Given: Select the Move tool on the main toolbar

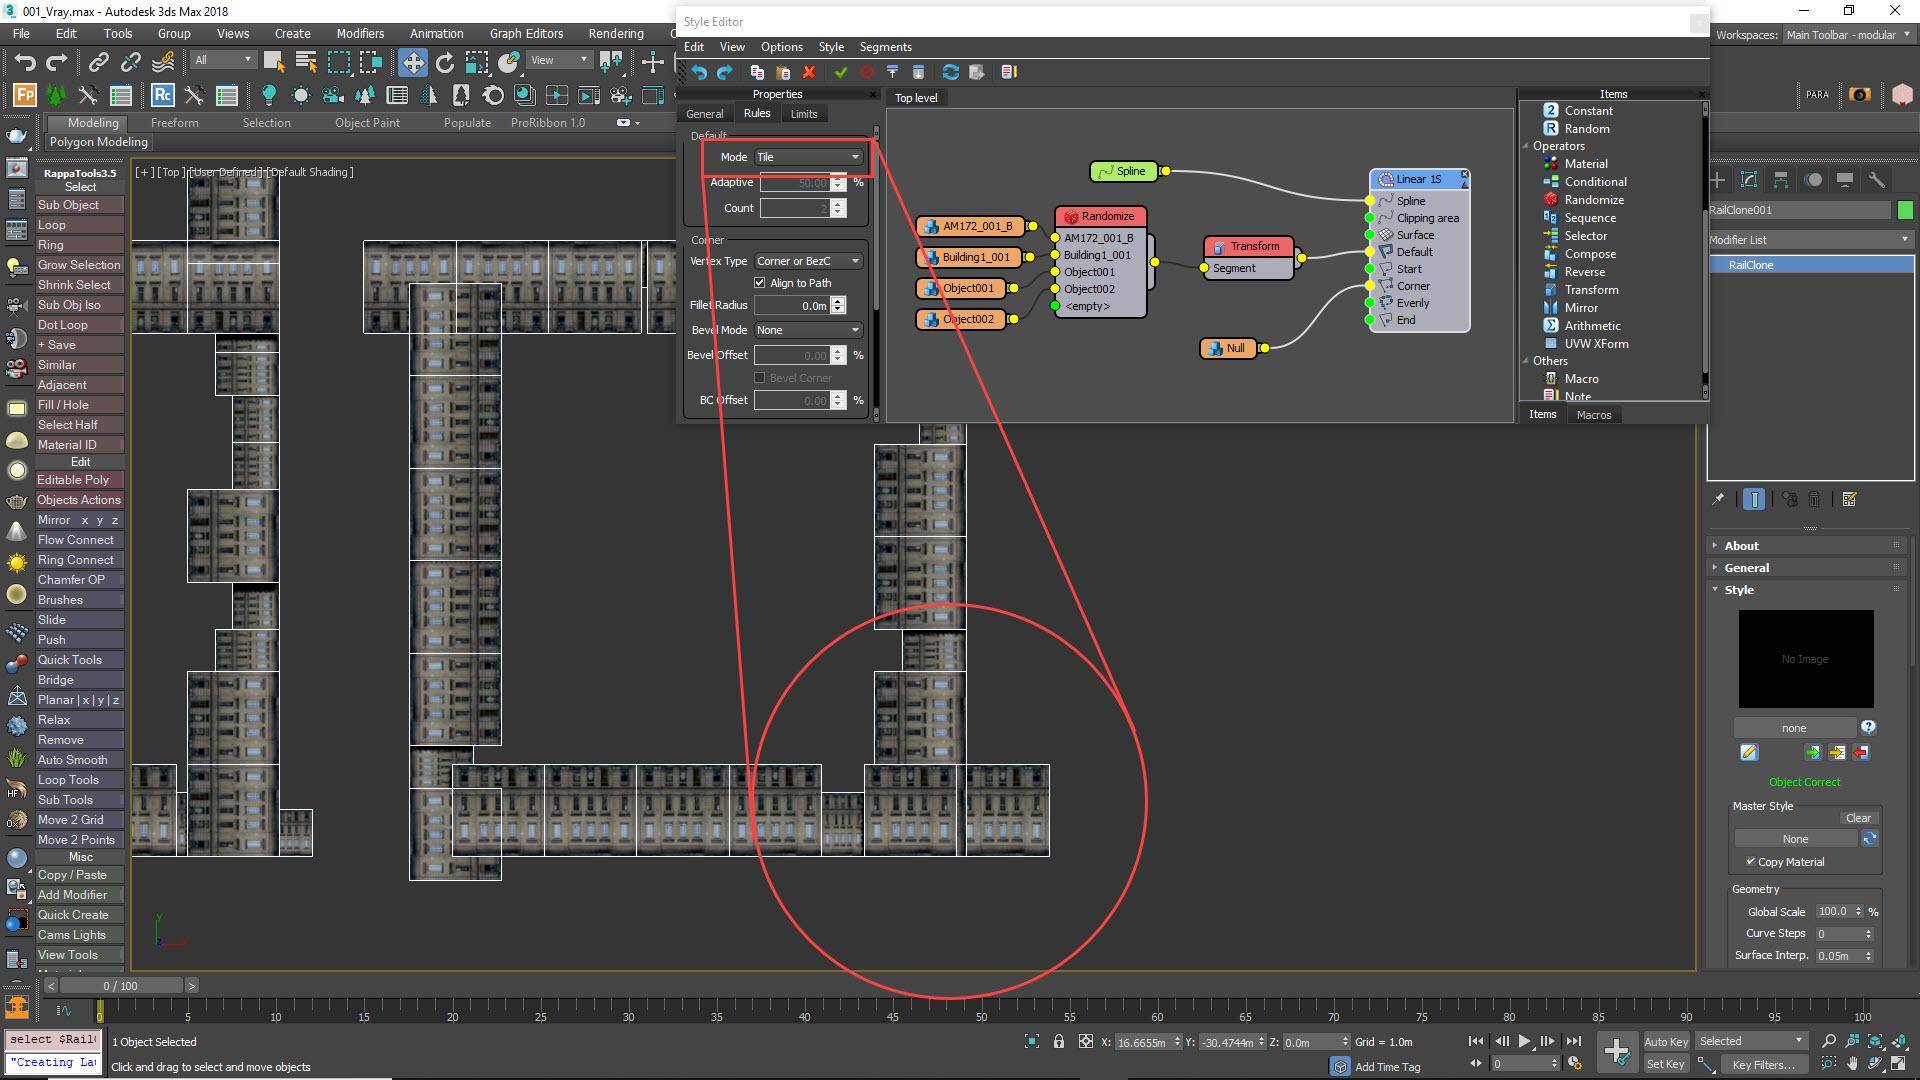Looking at the screenshot, I should [413, 62].
